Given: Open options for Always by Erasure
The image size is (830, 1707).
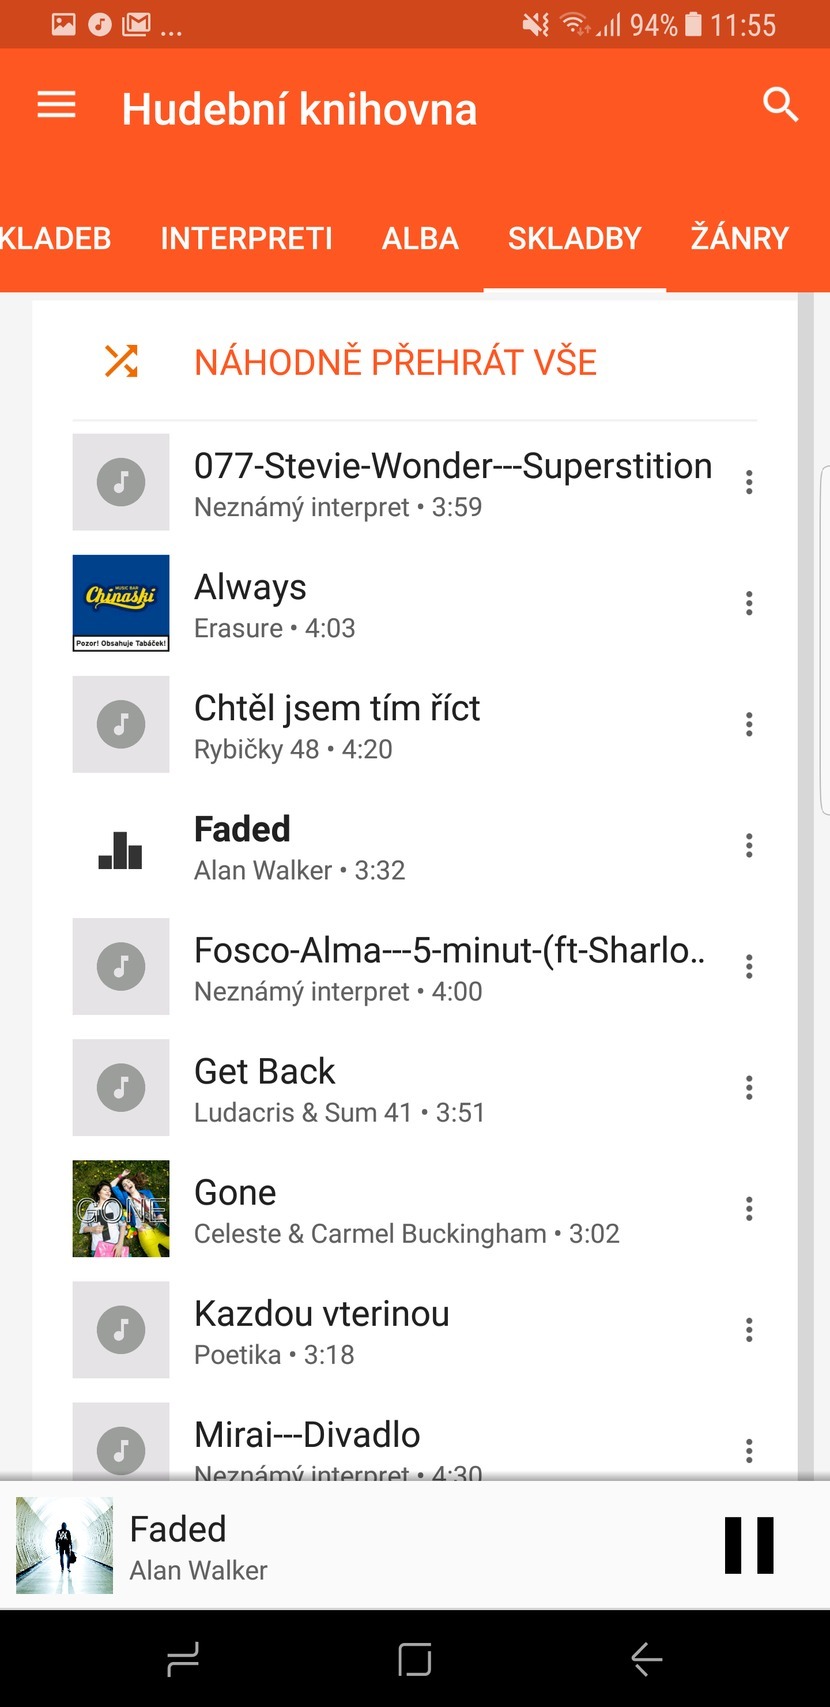Looking at the screenshot, I should point(749,603).
